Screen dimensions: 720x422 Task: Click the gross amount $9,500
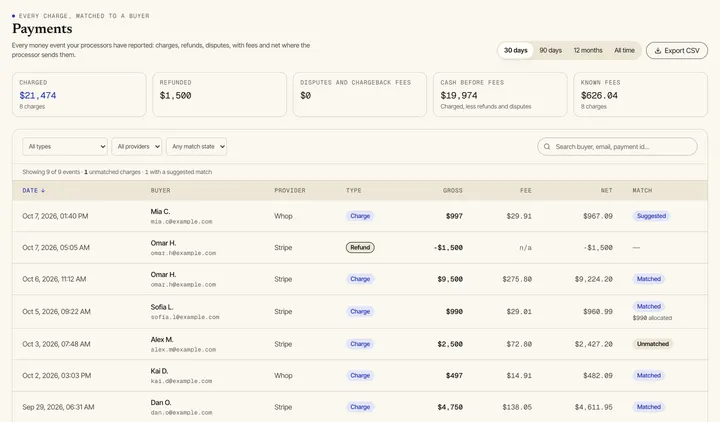[450, 279]
